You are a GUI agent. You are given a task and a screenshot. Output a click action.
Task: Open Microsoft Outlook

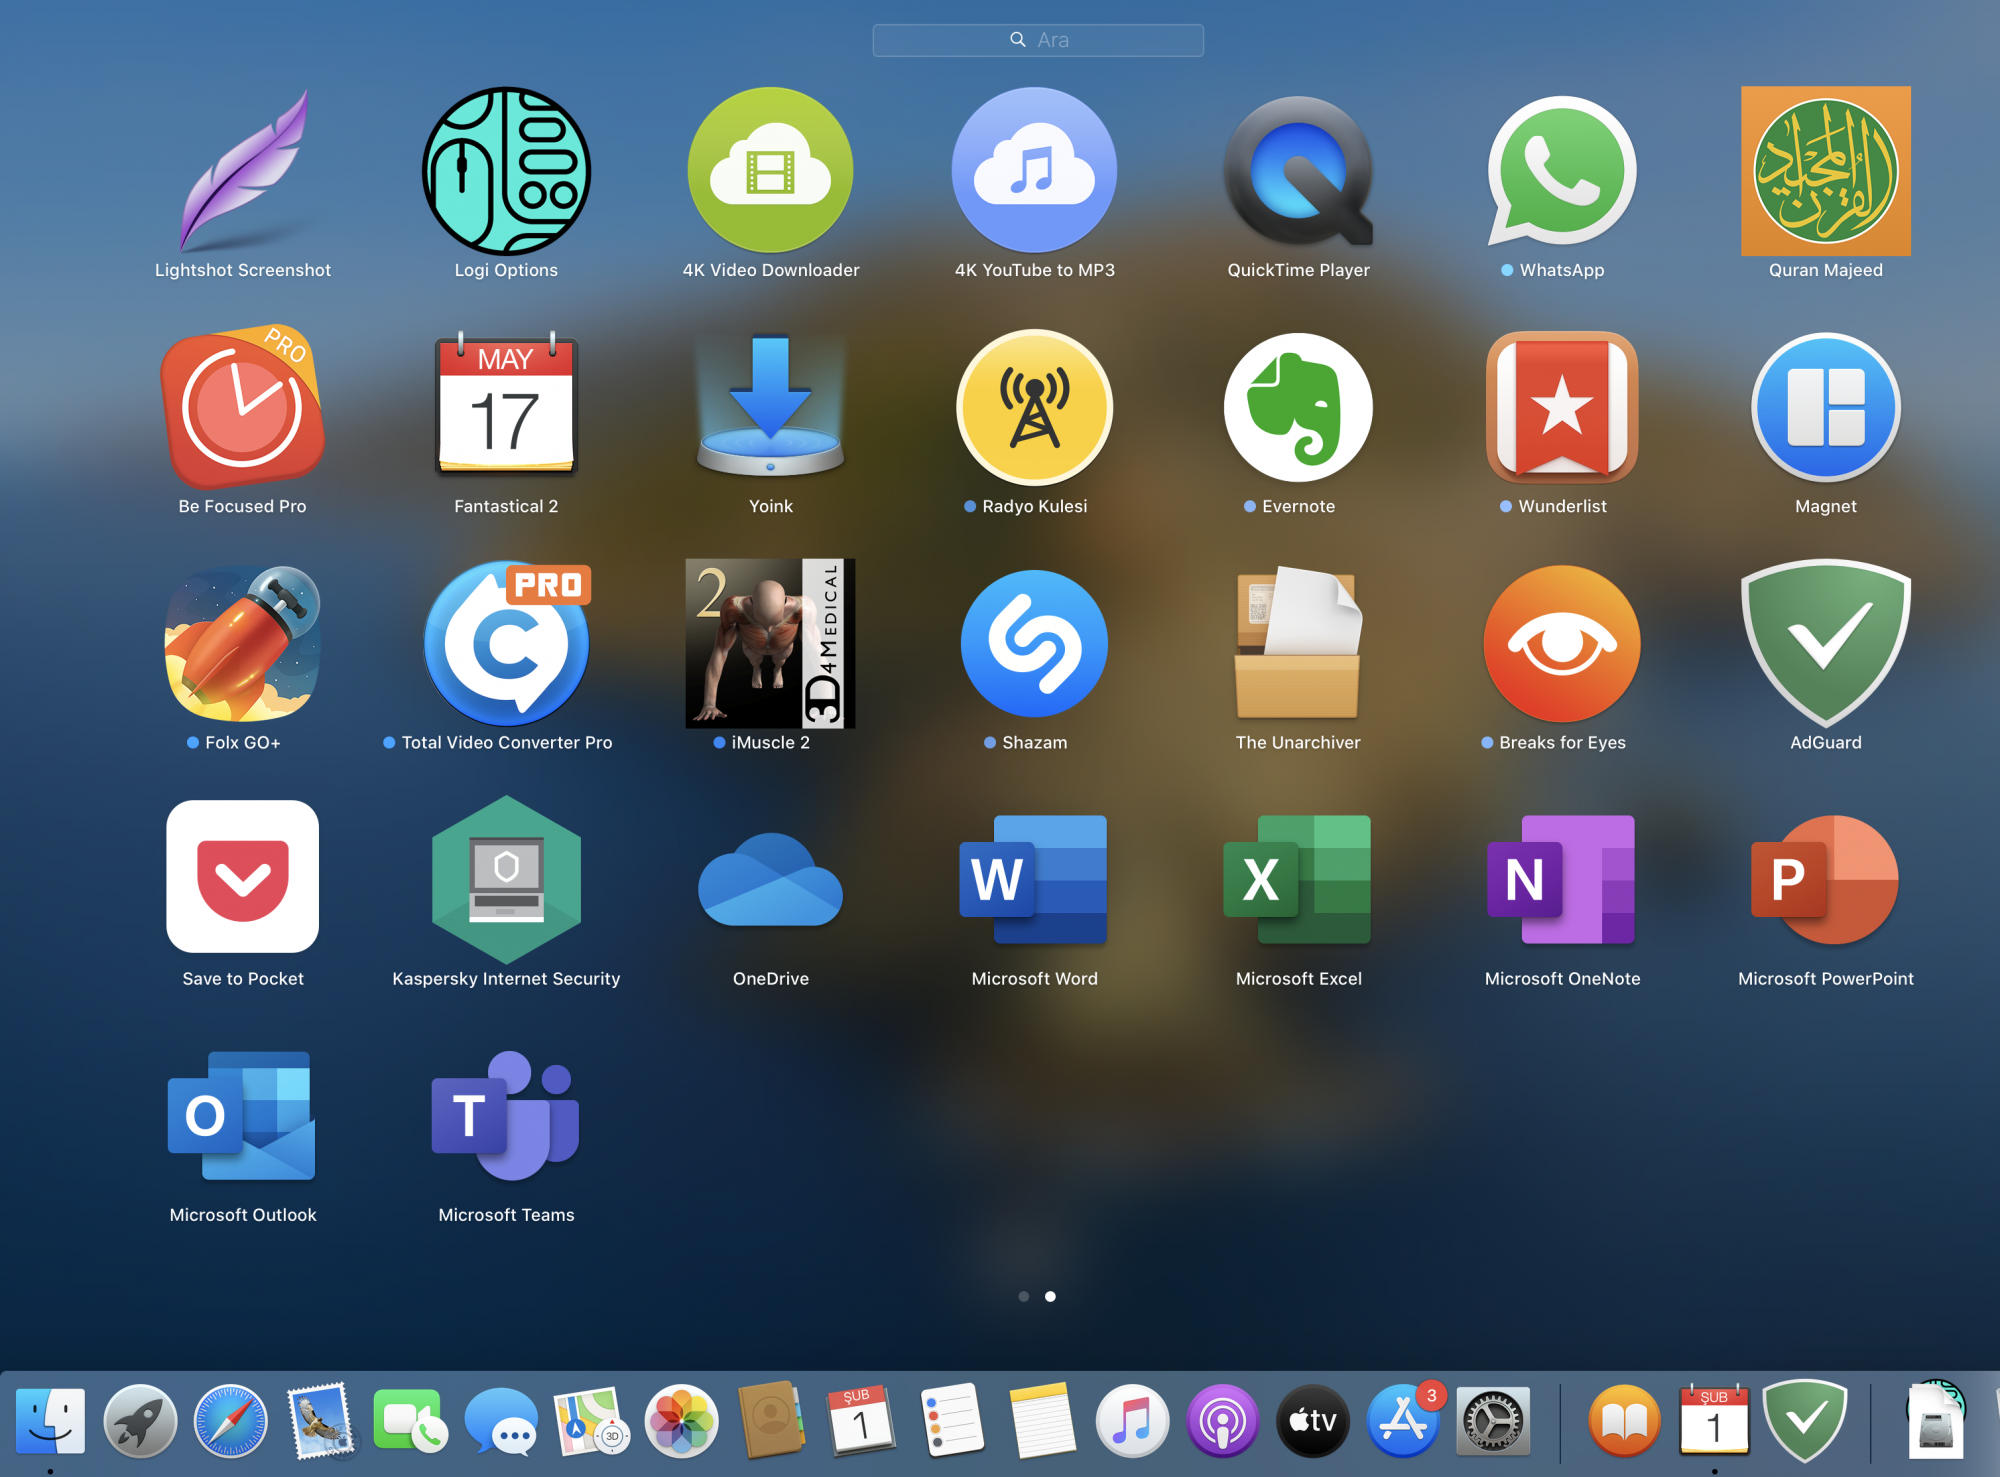click(243, 1116)
